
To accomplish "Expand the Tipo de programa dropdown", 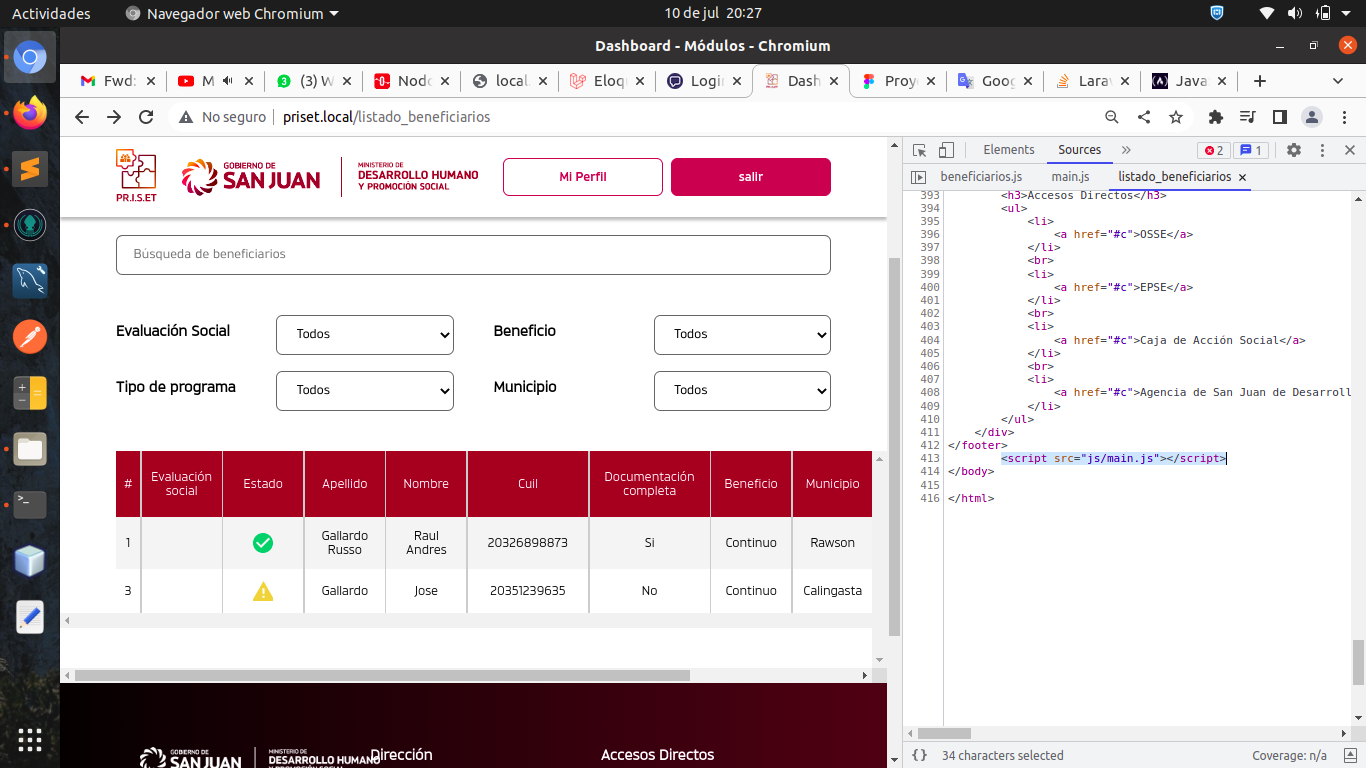I will click(365, 390).
